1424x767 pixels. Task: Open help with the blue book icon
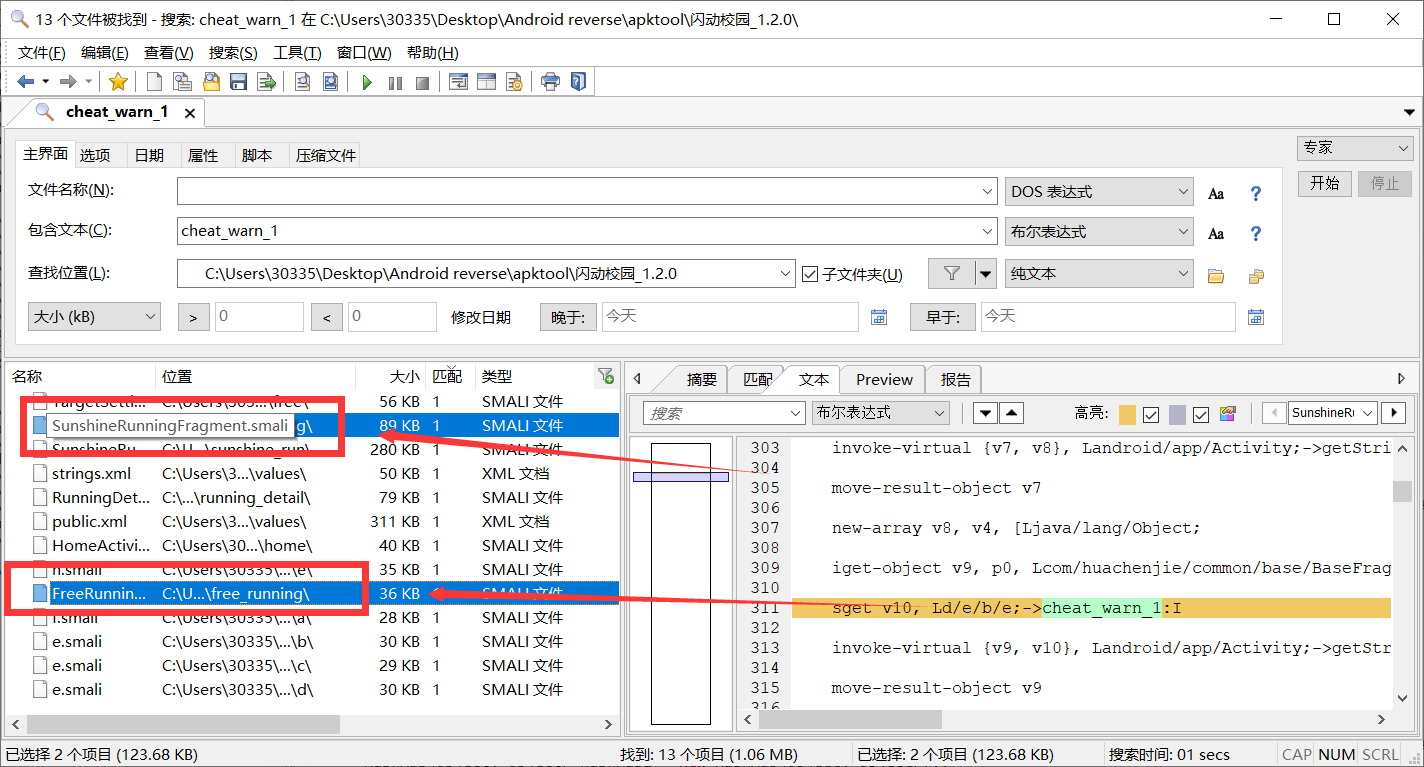tap(578, 81)
